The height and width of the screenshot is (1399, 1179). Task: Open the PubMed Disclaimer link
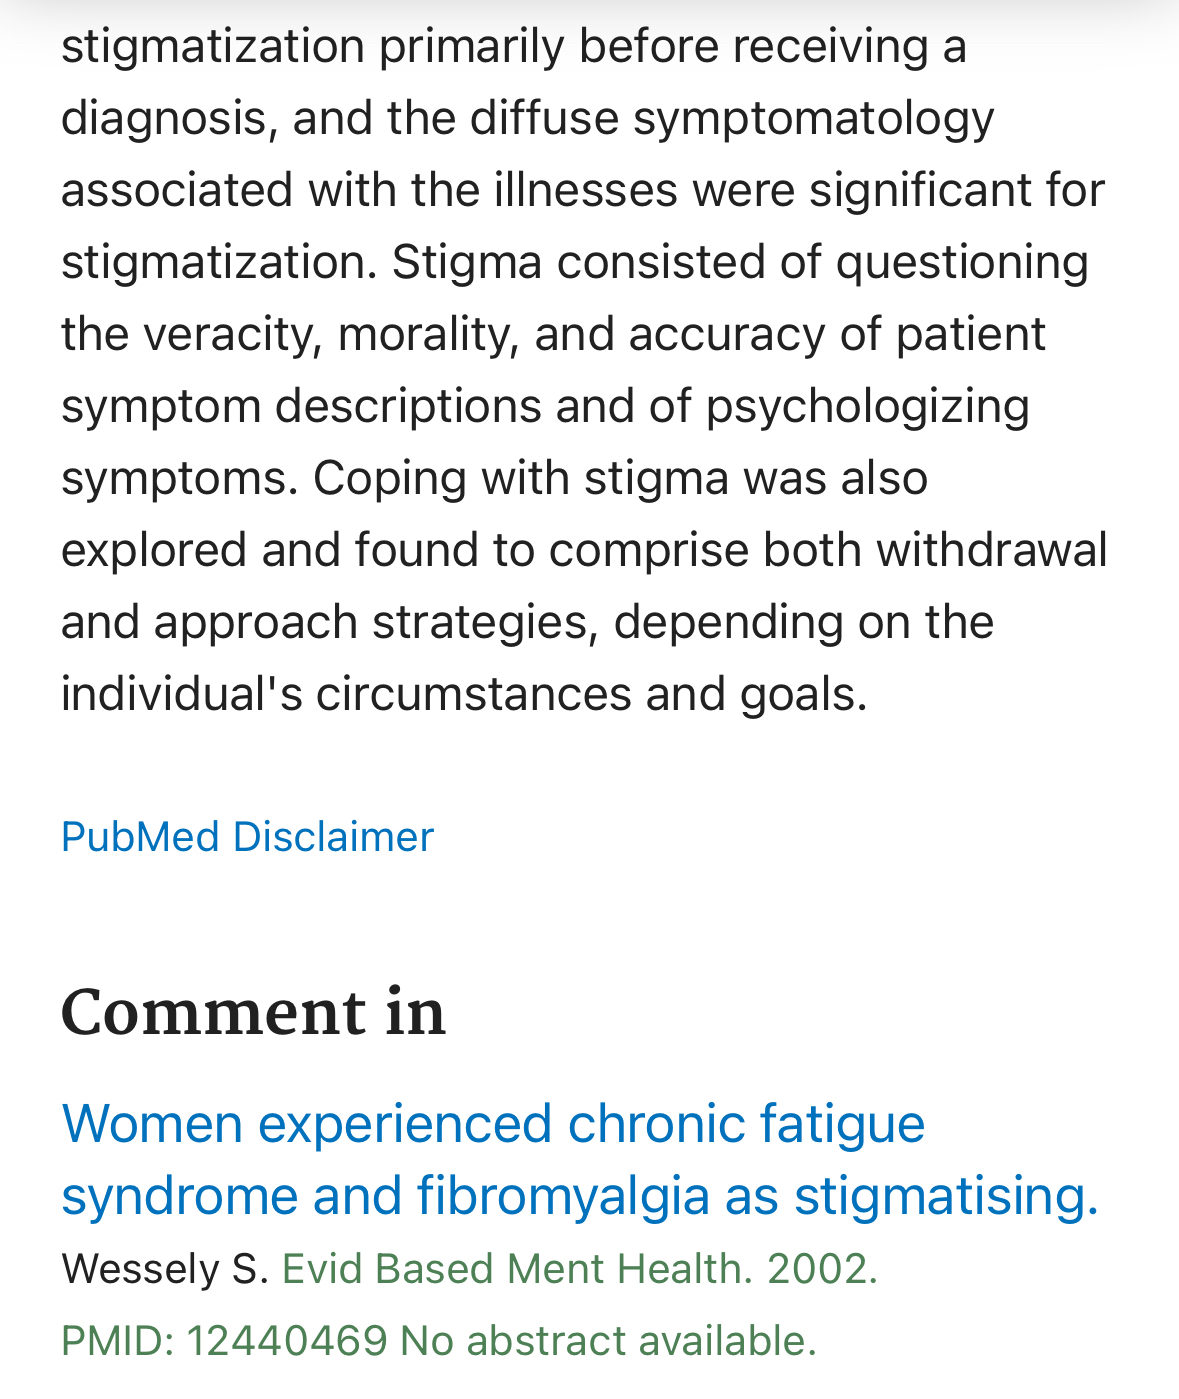pos(247,837)
